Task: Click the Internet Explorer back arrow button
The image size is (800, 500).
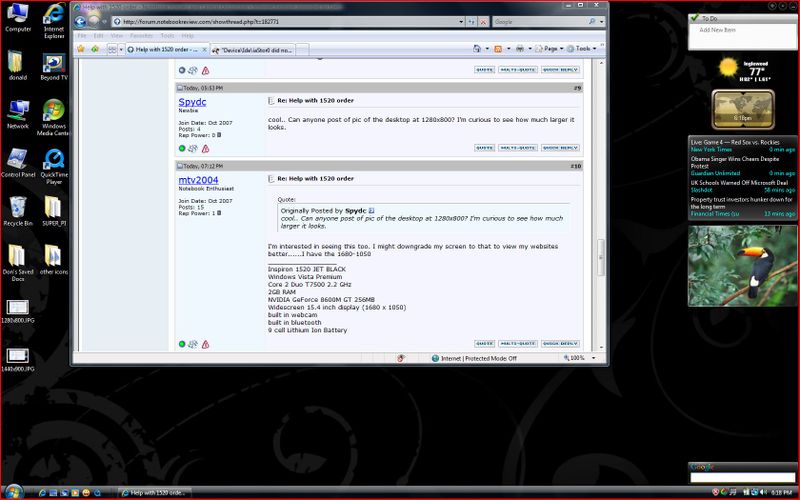Action: pyautogui.click(x=80, y=21)
